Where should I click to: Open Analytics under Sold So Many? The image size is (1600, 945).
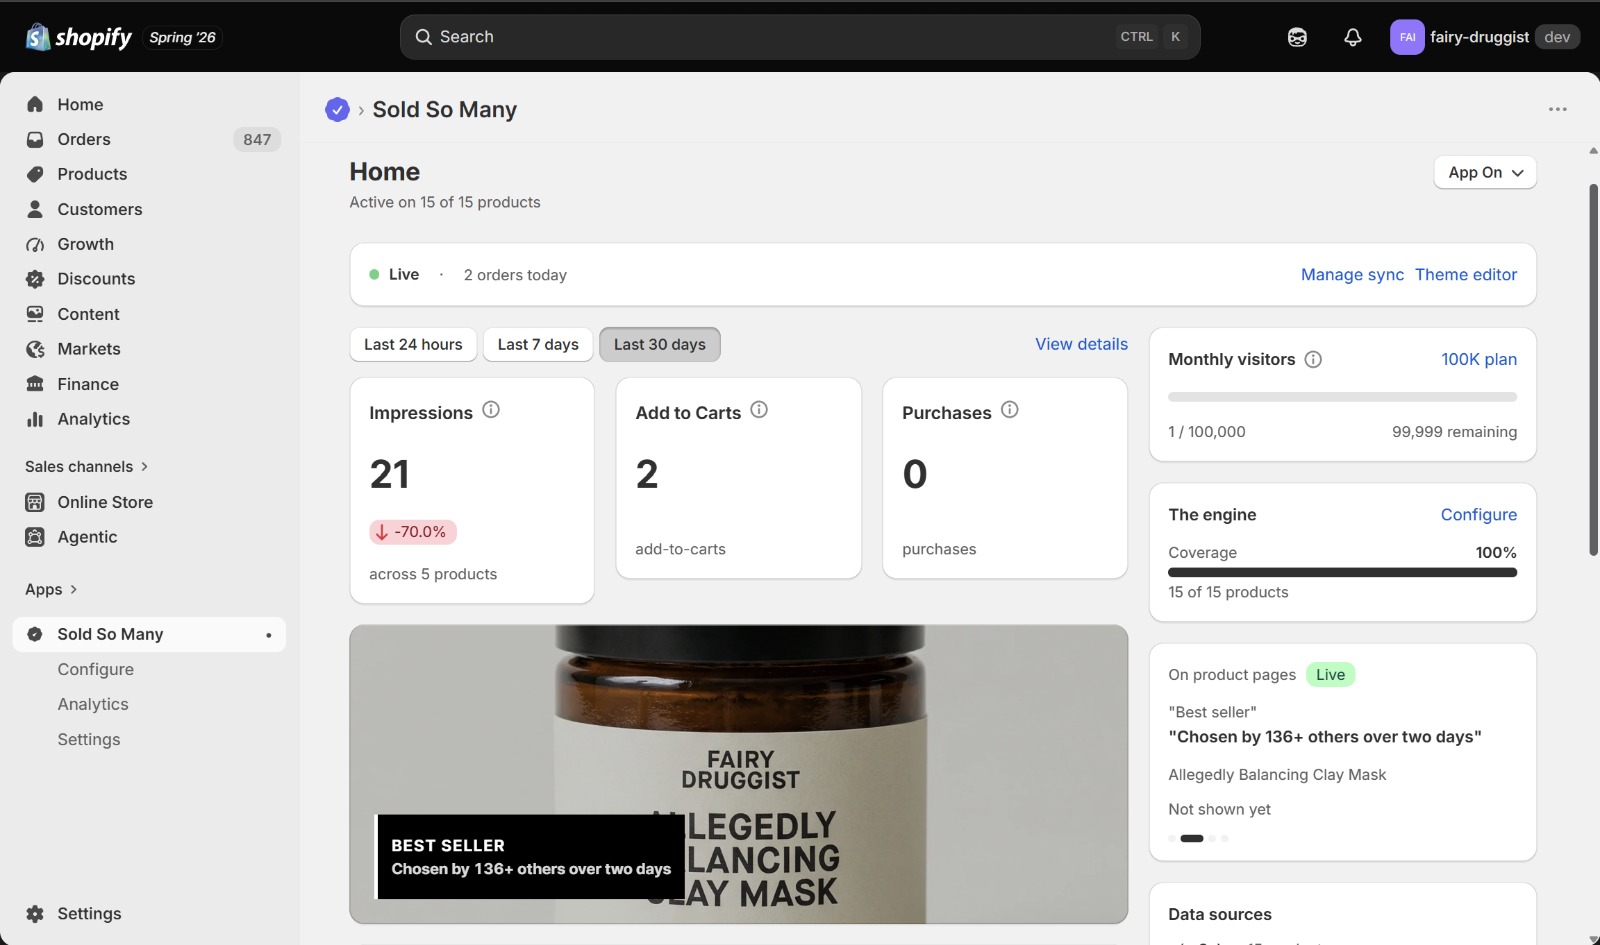[x=93, y=704]
